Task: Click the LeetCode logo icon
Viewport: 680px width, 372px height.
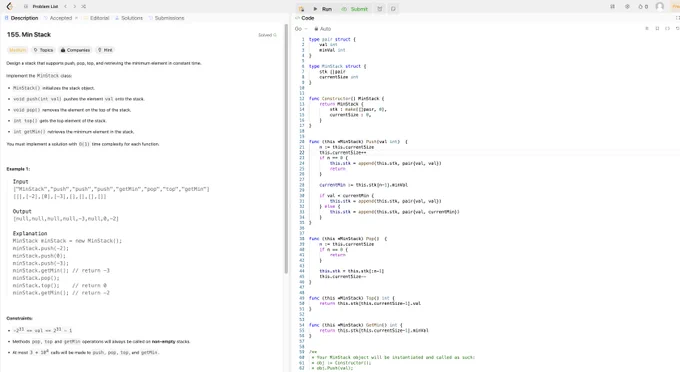Action: 10,6
